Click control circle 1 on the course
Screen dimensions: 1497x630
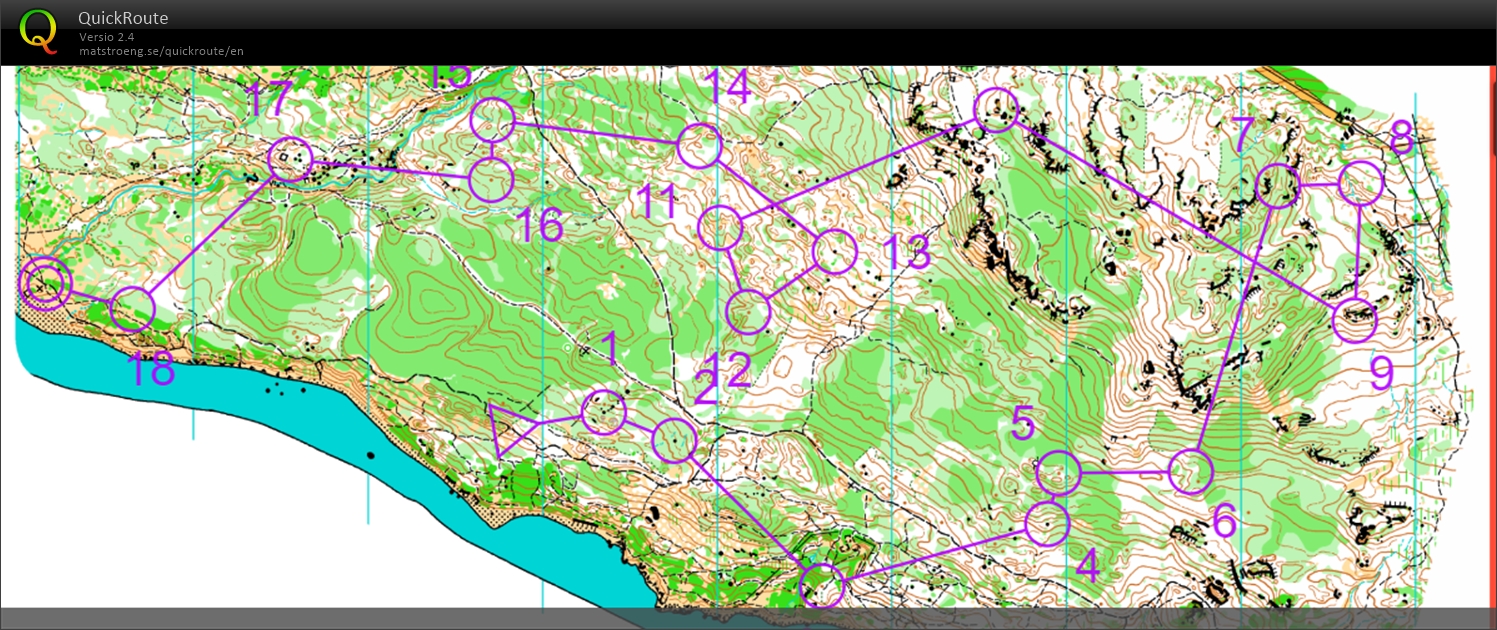(x=604, y=412)
